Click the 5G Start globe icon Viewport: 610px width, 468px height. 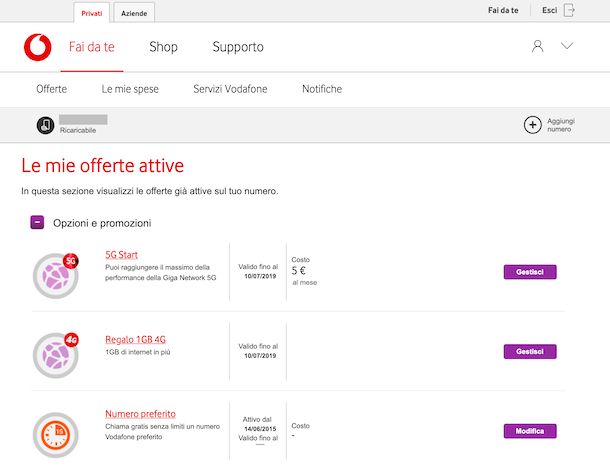(x=56, y=275)
